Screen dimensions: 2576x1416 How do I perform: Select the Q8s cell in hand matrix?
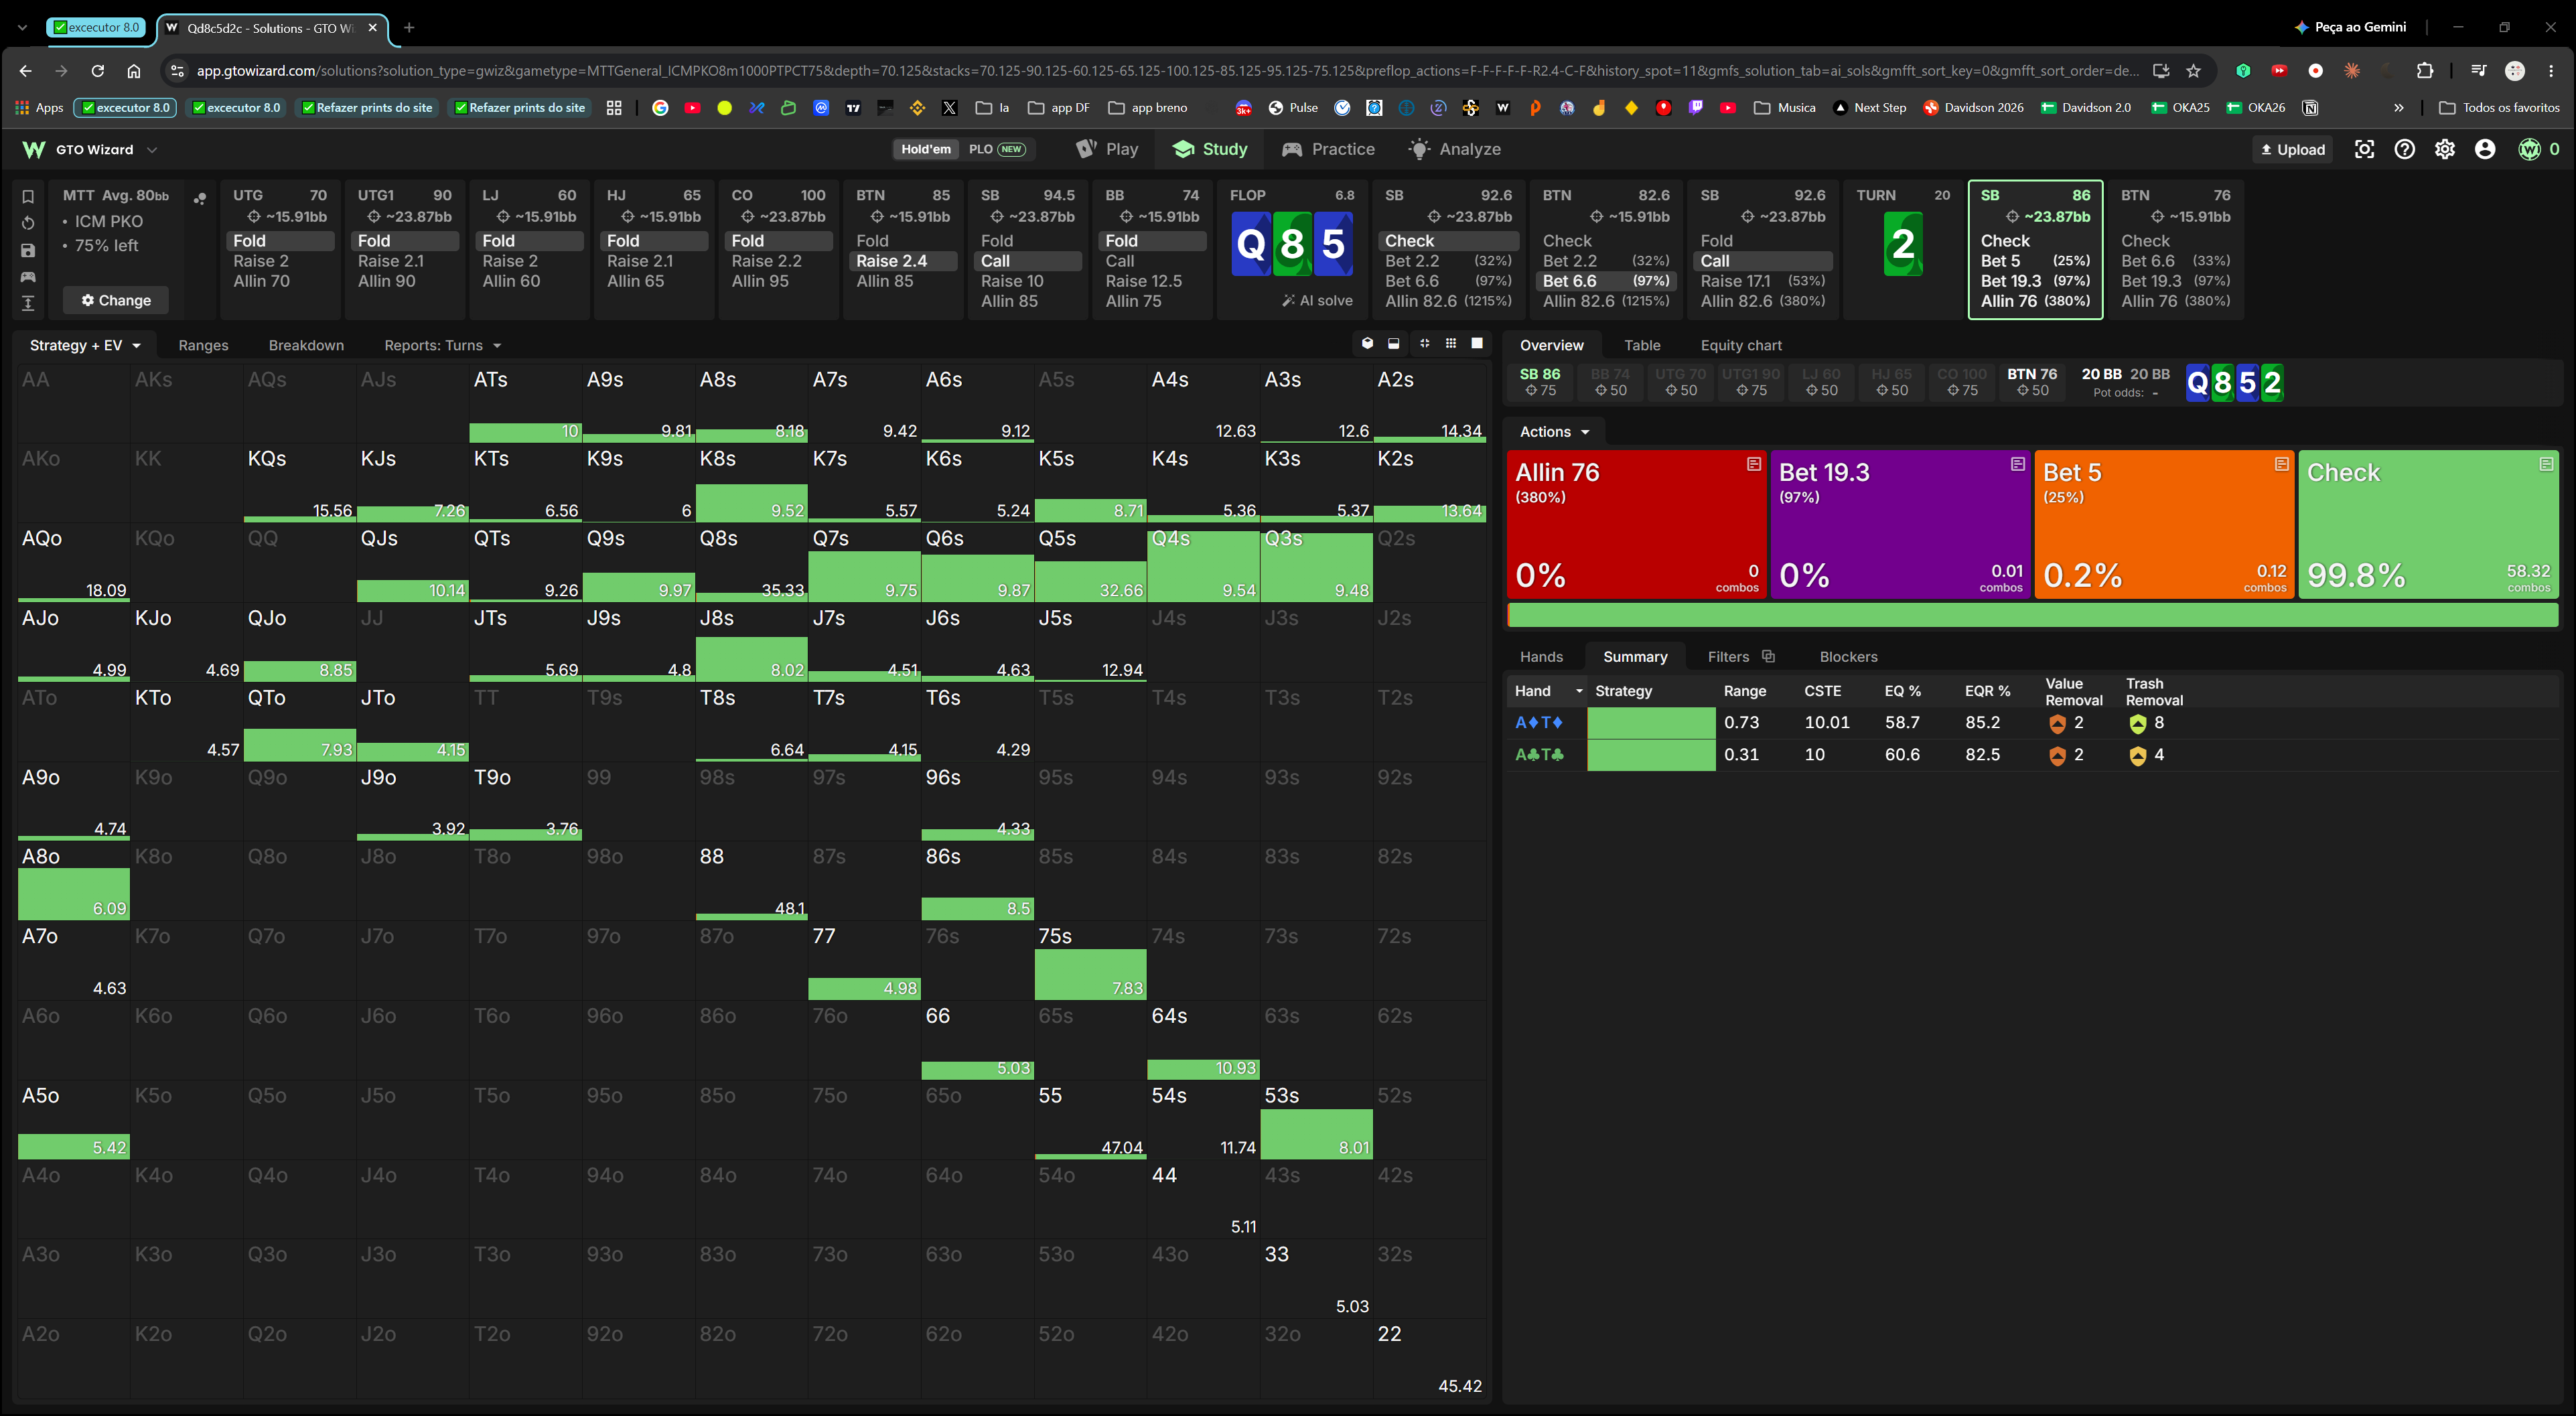click(751, 563)
